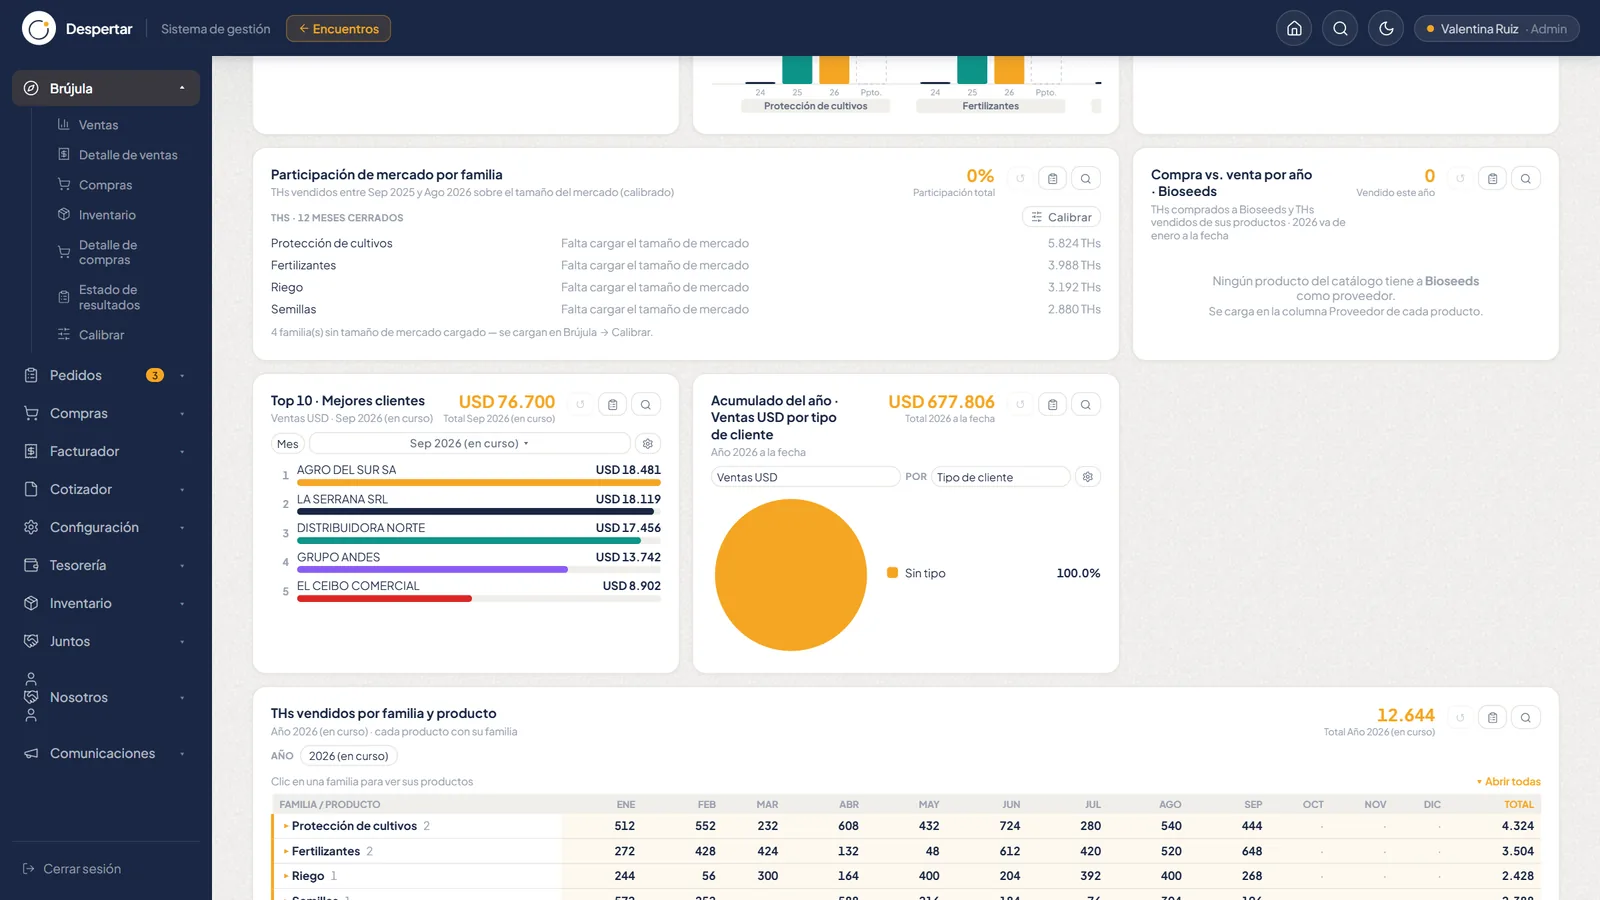Copy Top 10 Mejores clientes clipboard icon

(612, 404)
